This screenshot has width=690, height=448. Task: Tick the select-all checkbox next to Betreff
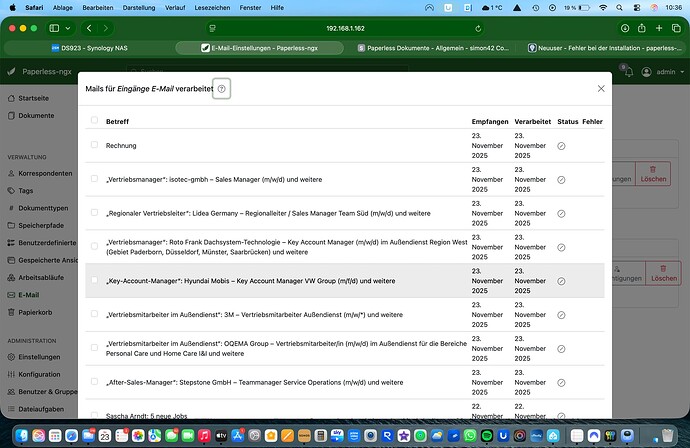pyautogui.click(x=94, y=120)
